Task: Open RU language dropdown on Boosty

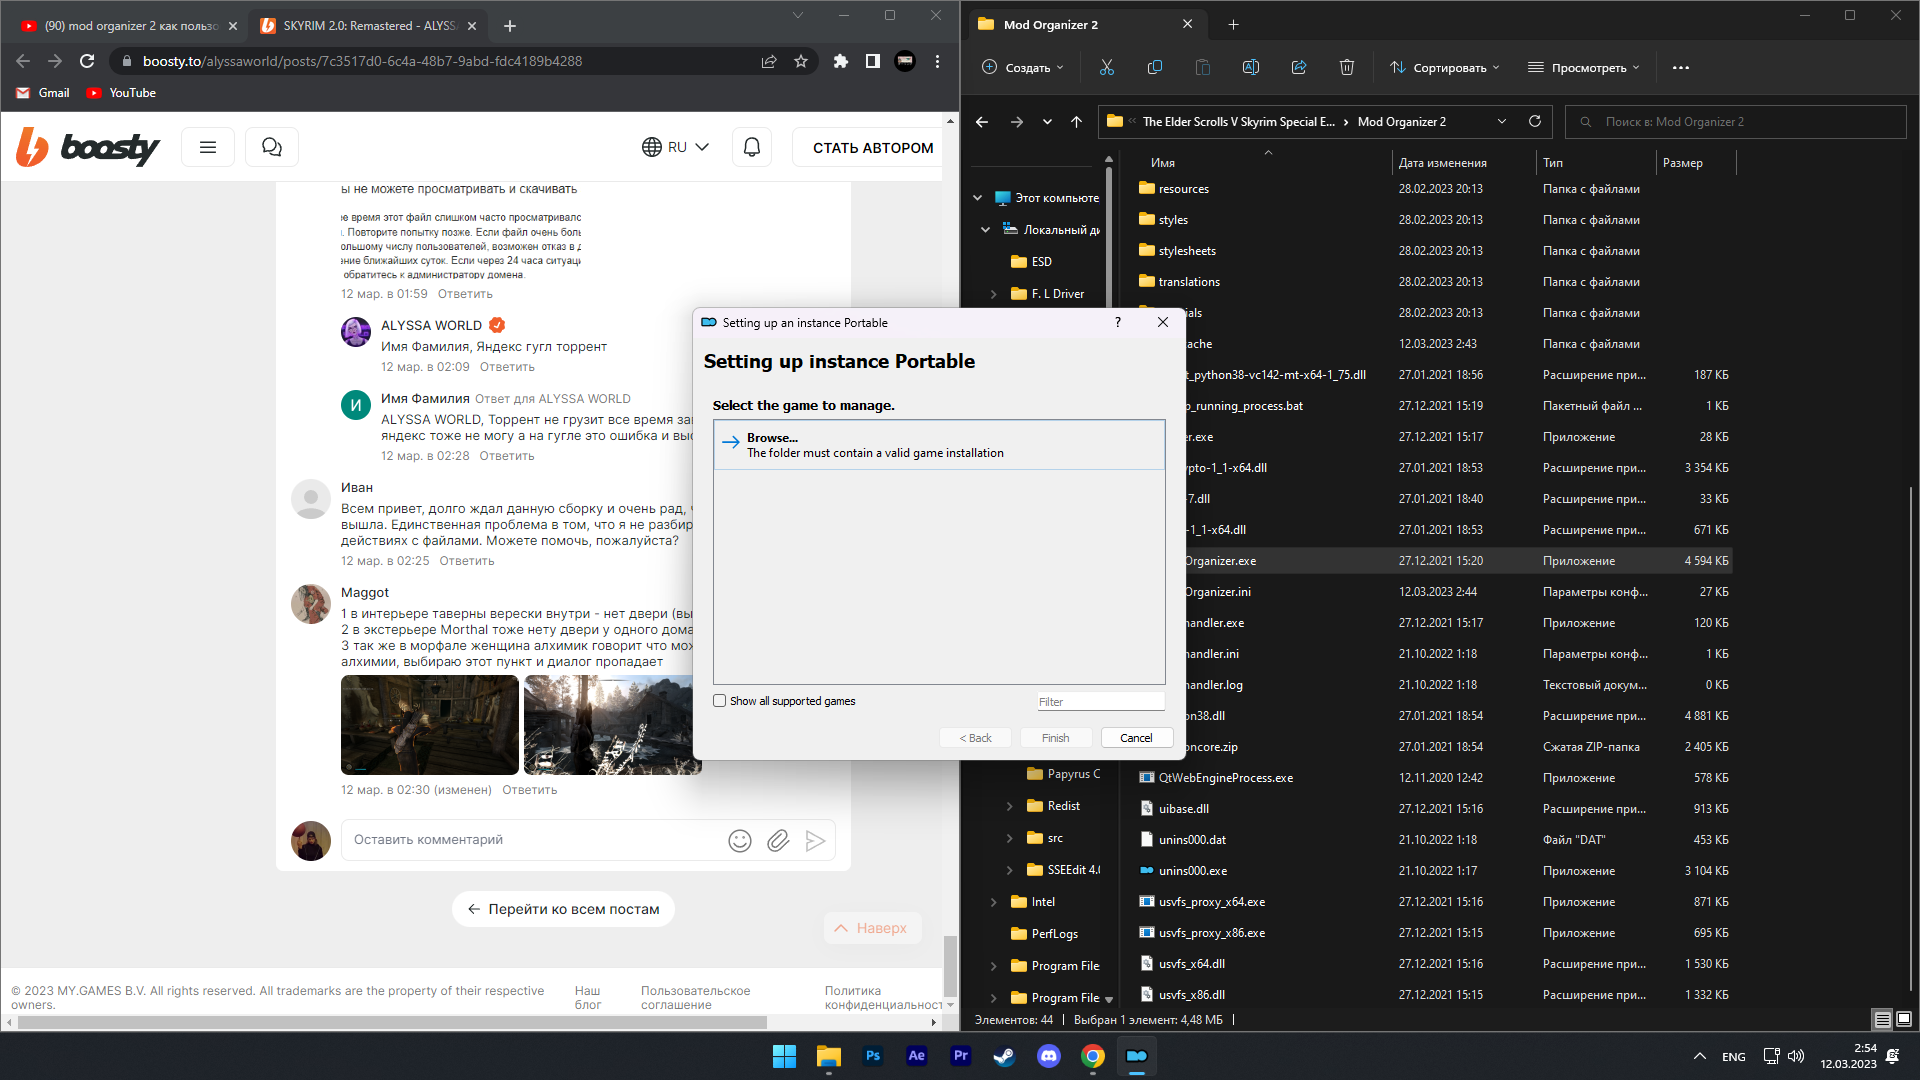Action: click(675, 147)
